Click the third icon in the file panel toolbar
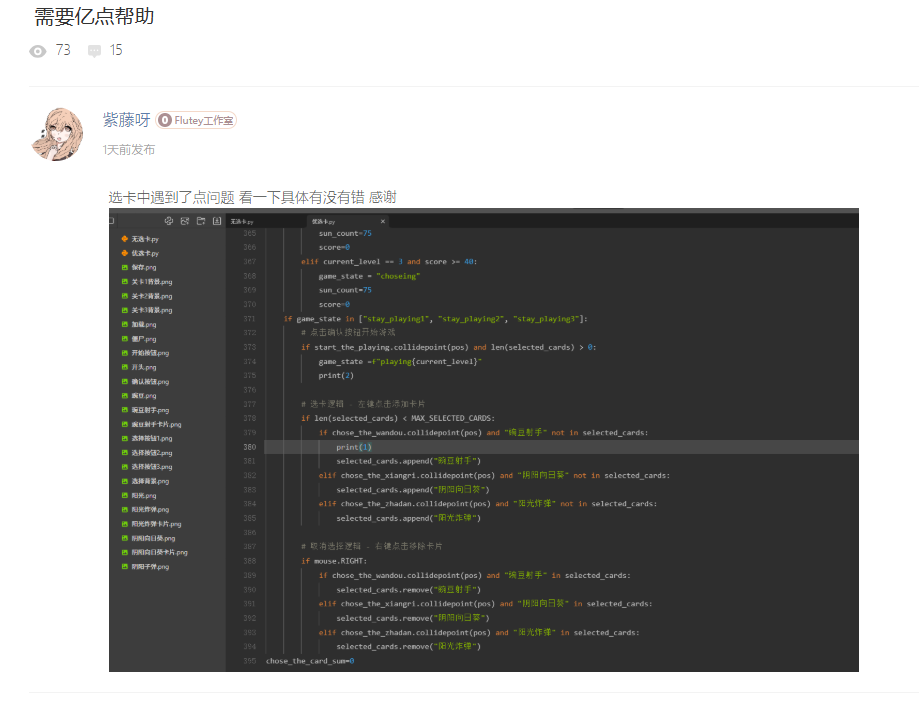The width and height of the screenshot is (919, 707). (x=201, y=221)
